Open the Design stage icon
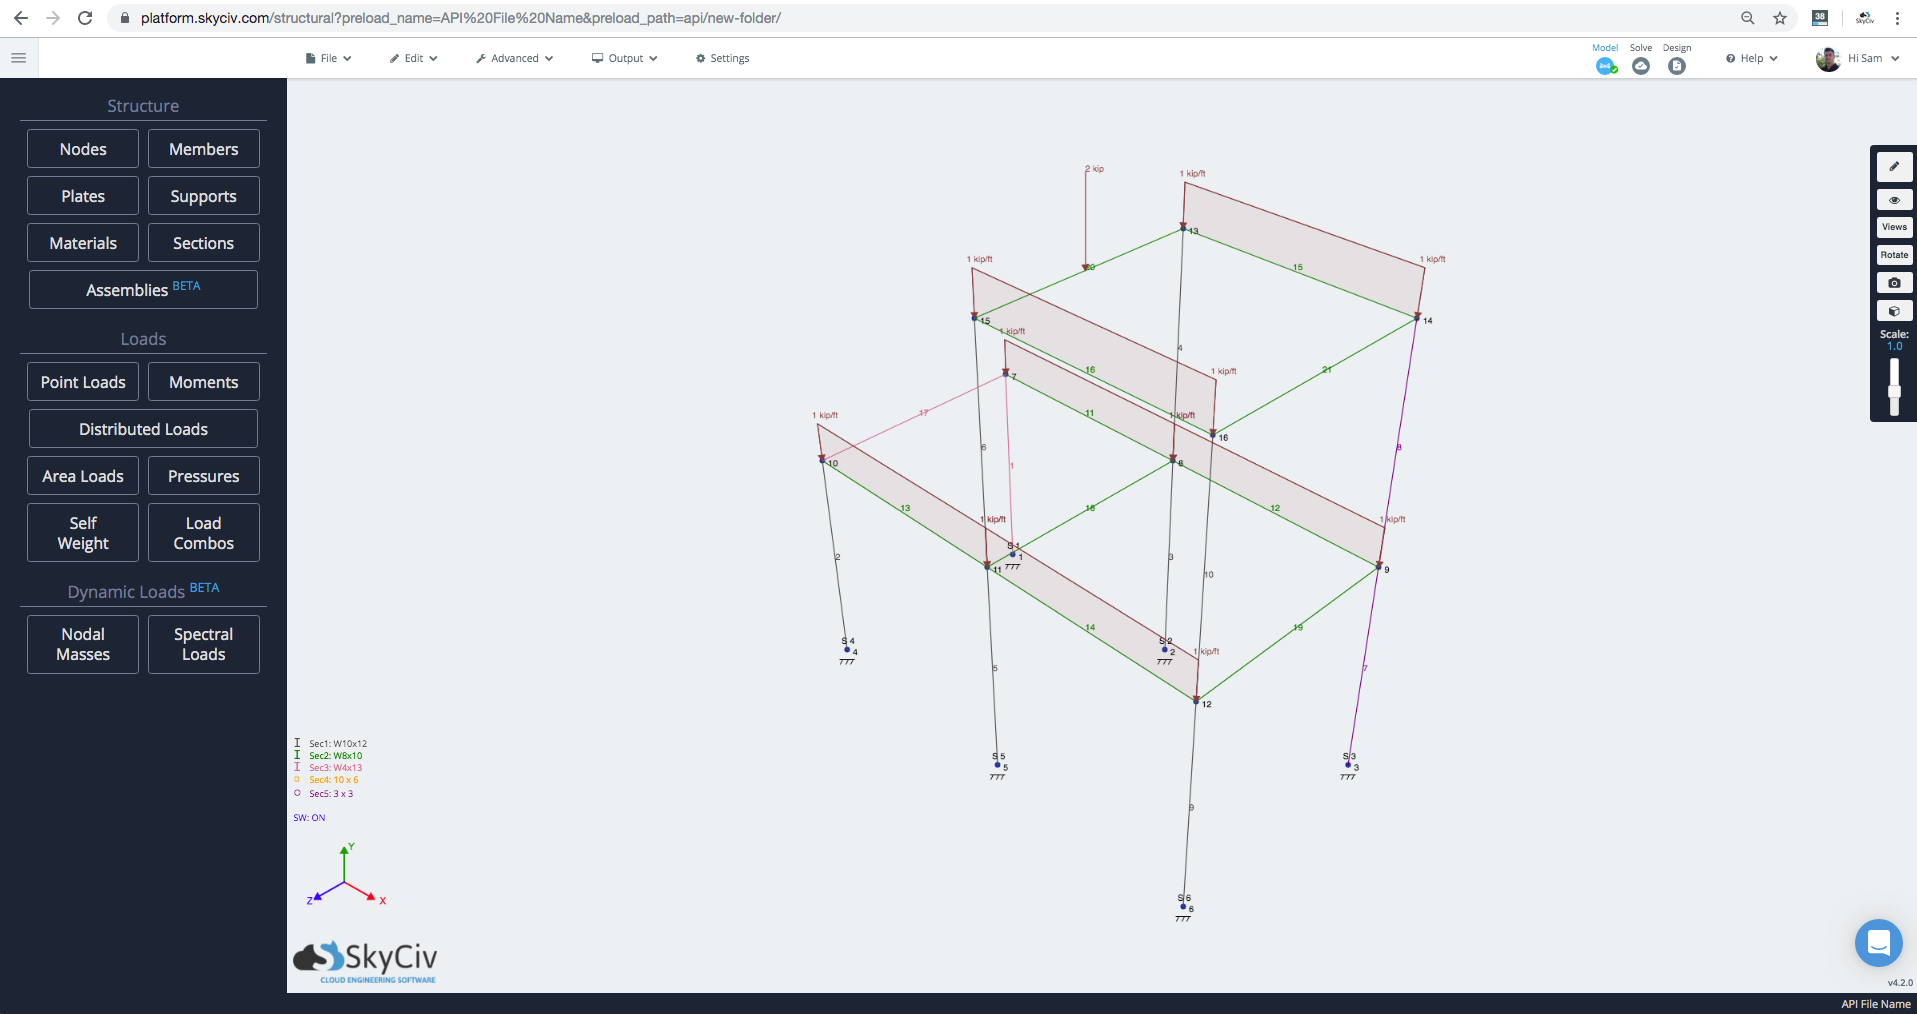This screenshot has height=1014, width=1917. (x=1677, y=66)
